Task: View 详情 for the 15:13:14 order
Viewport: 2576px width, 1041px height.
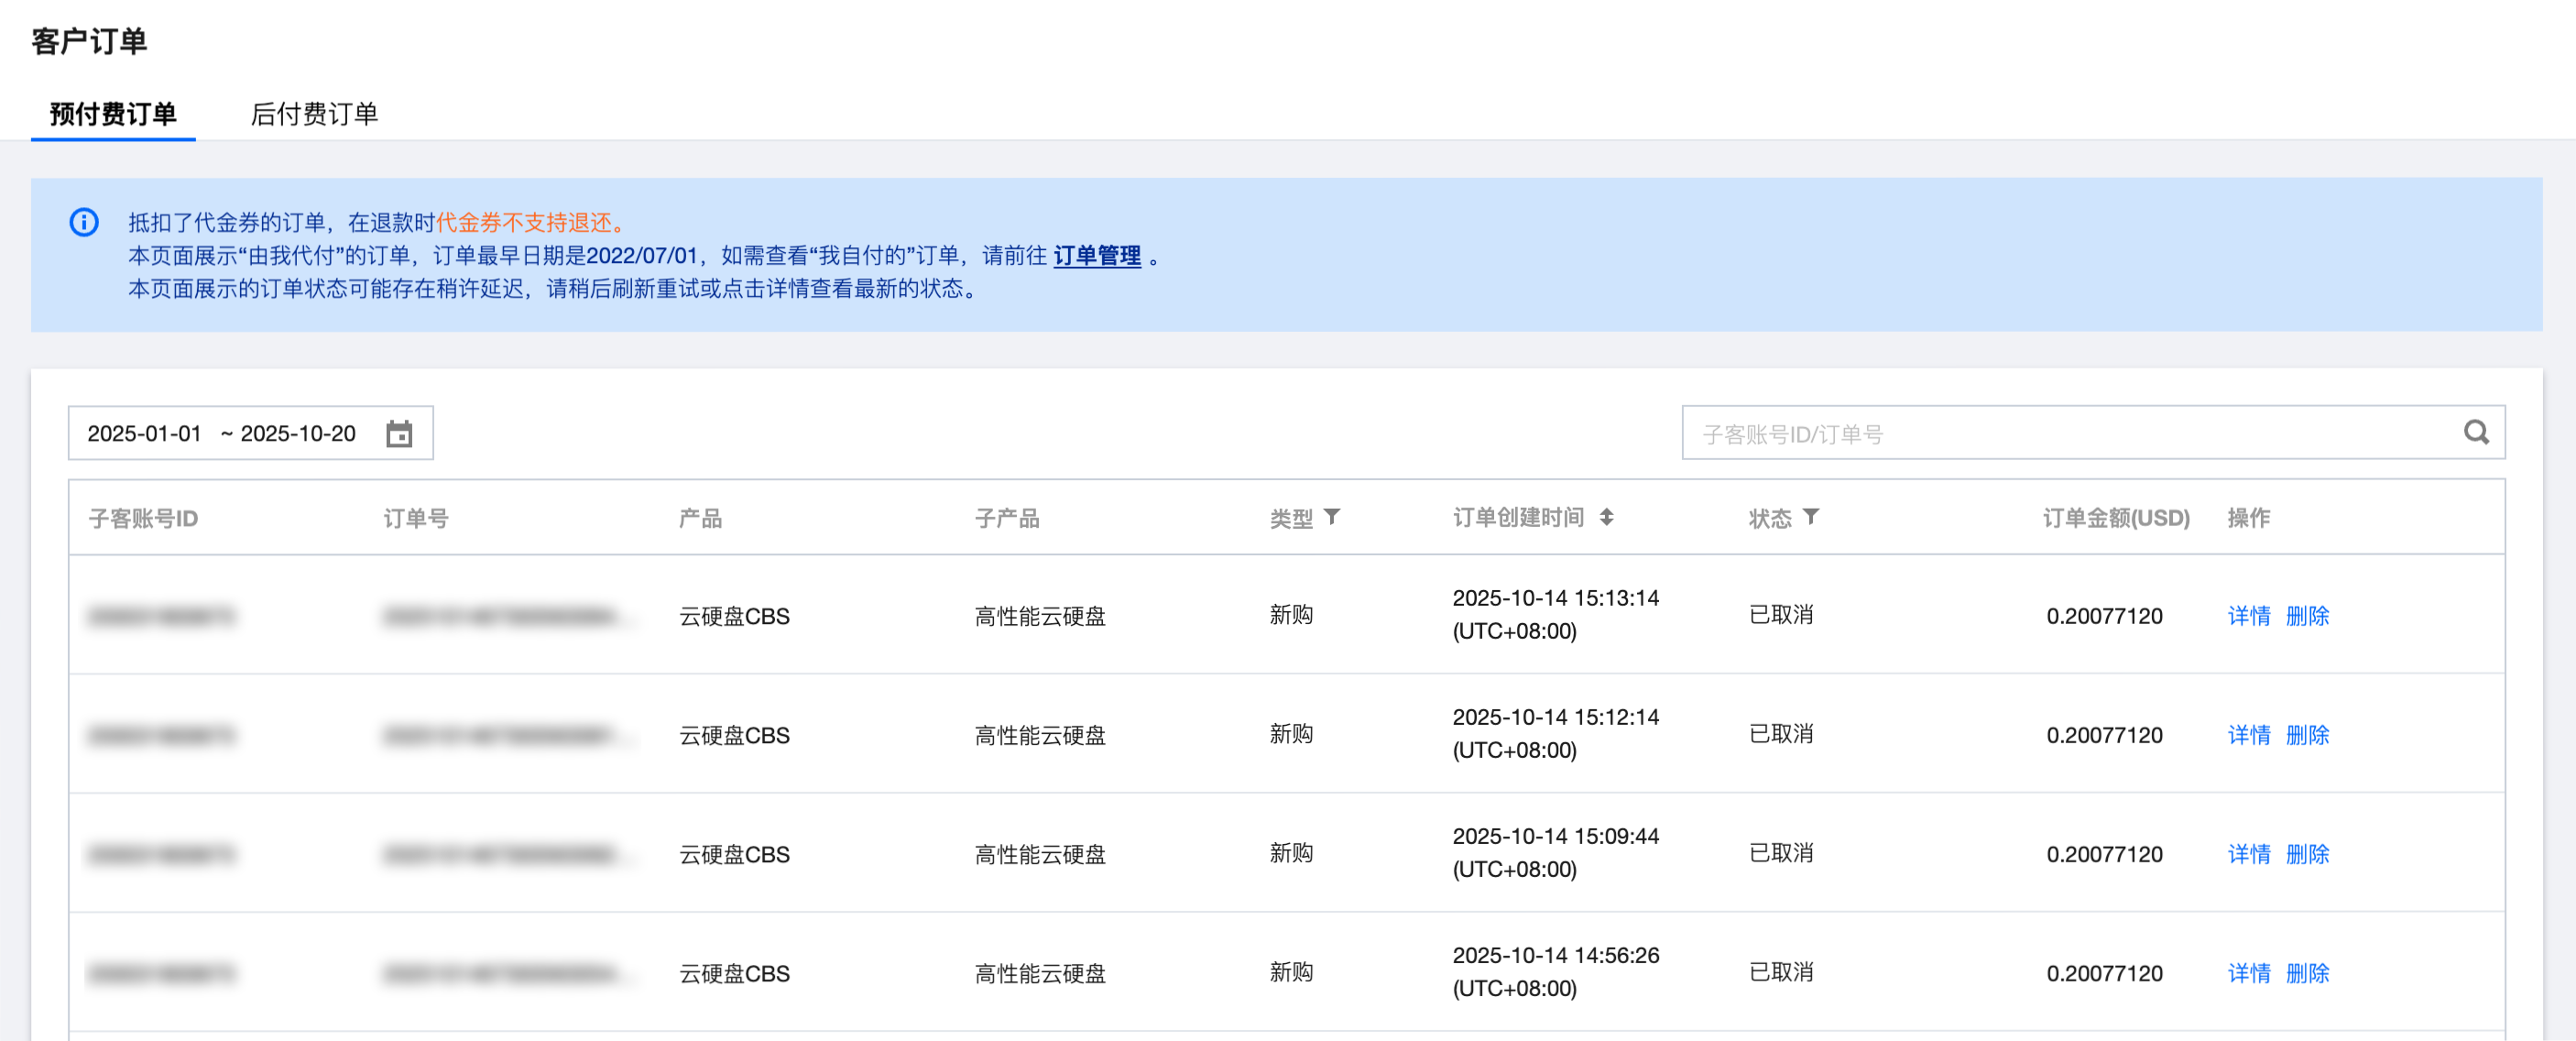Action: point(2248,616)
